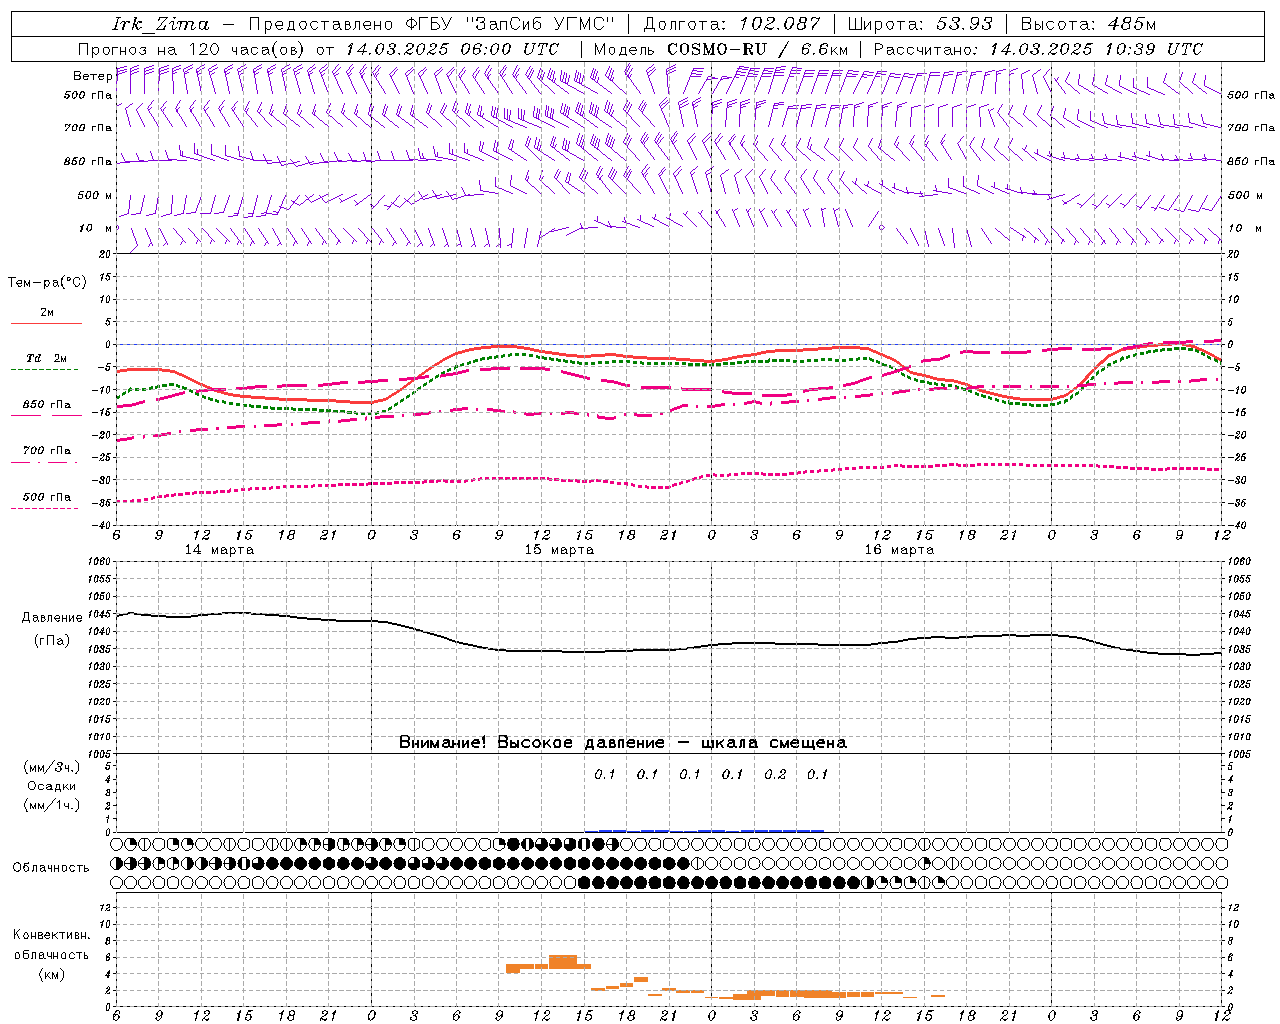Click the "15 марта" date label
The height and width of the screenshot is (1024, 1280).
tap(559, 550)
